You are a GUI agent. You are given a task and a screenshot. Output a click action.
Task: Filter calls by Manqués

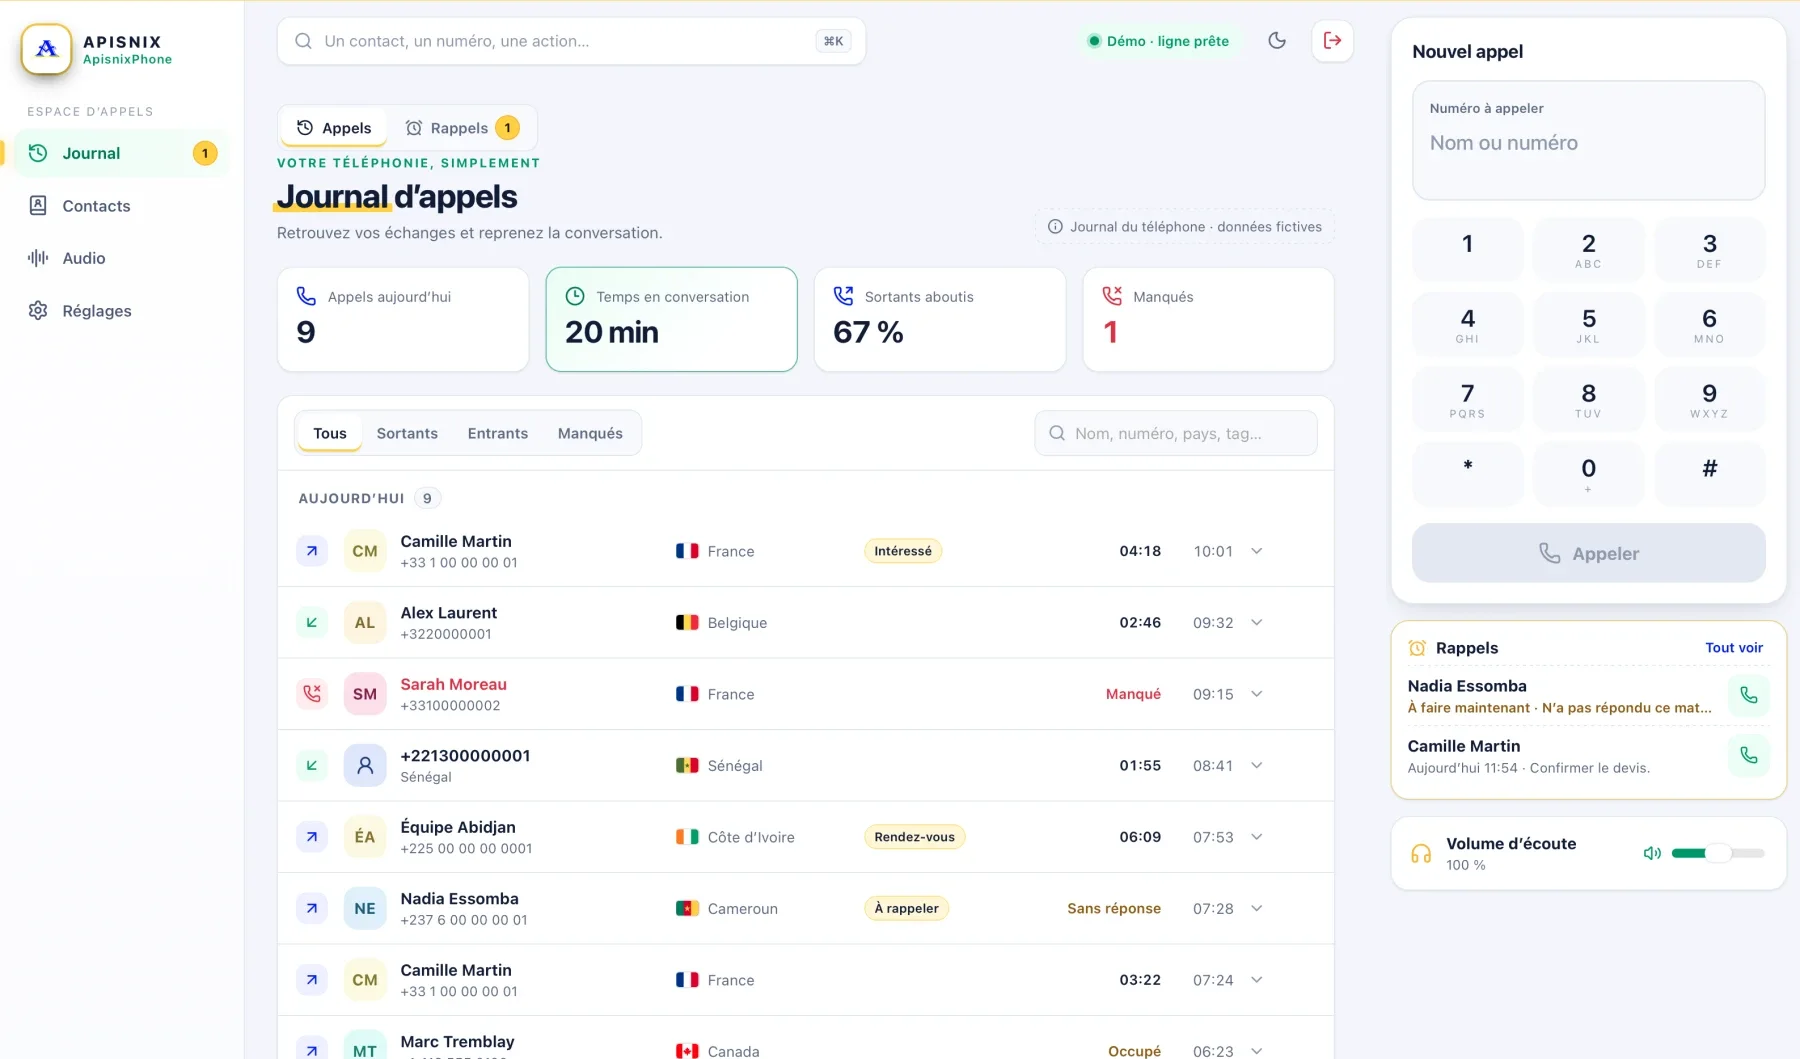pyautogui.click(x=590, y=433)
